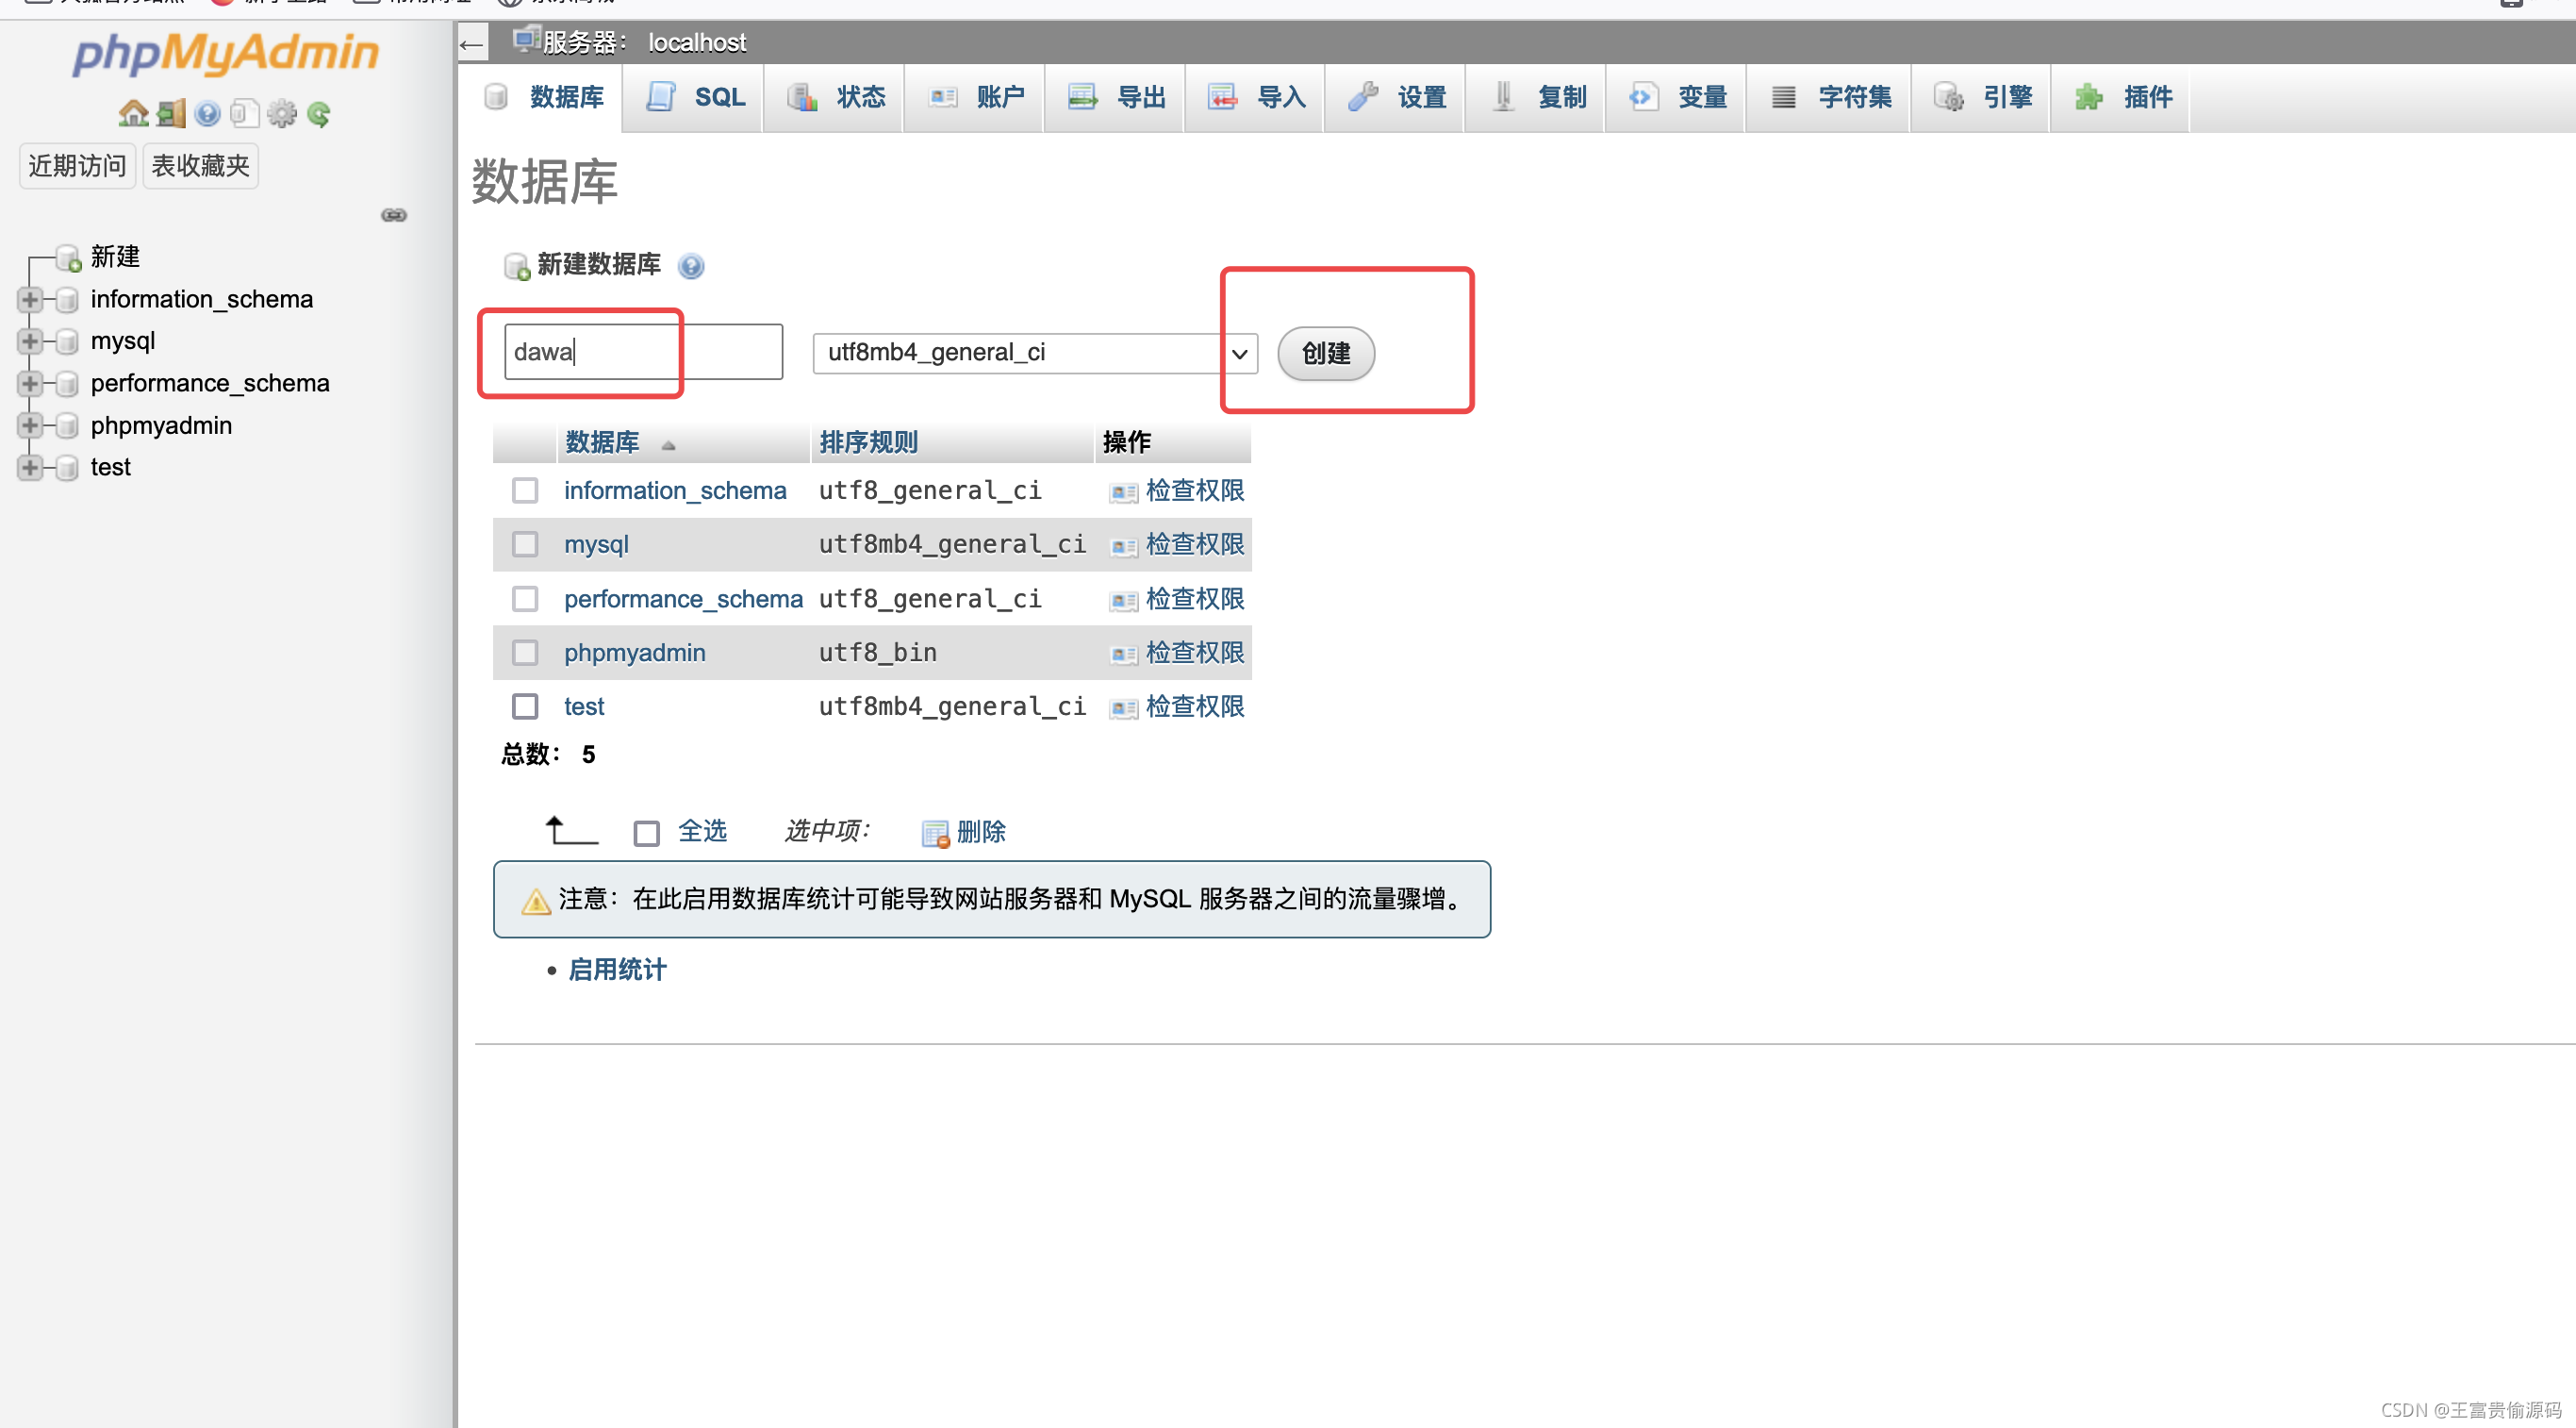The image size is (2576, 1428).
Task: Focus the database name field containing dawa
Action: 643,352
